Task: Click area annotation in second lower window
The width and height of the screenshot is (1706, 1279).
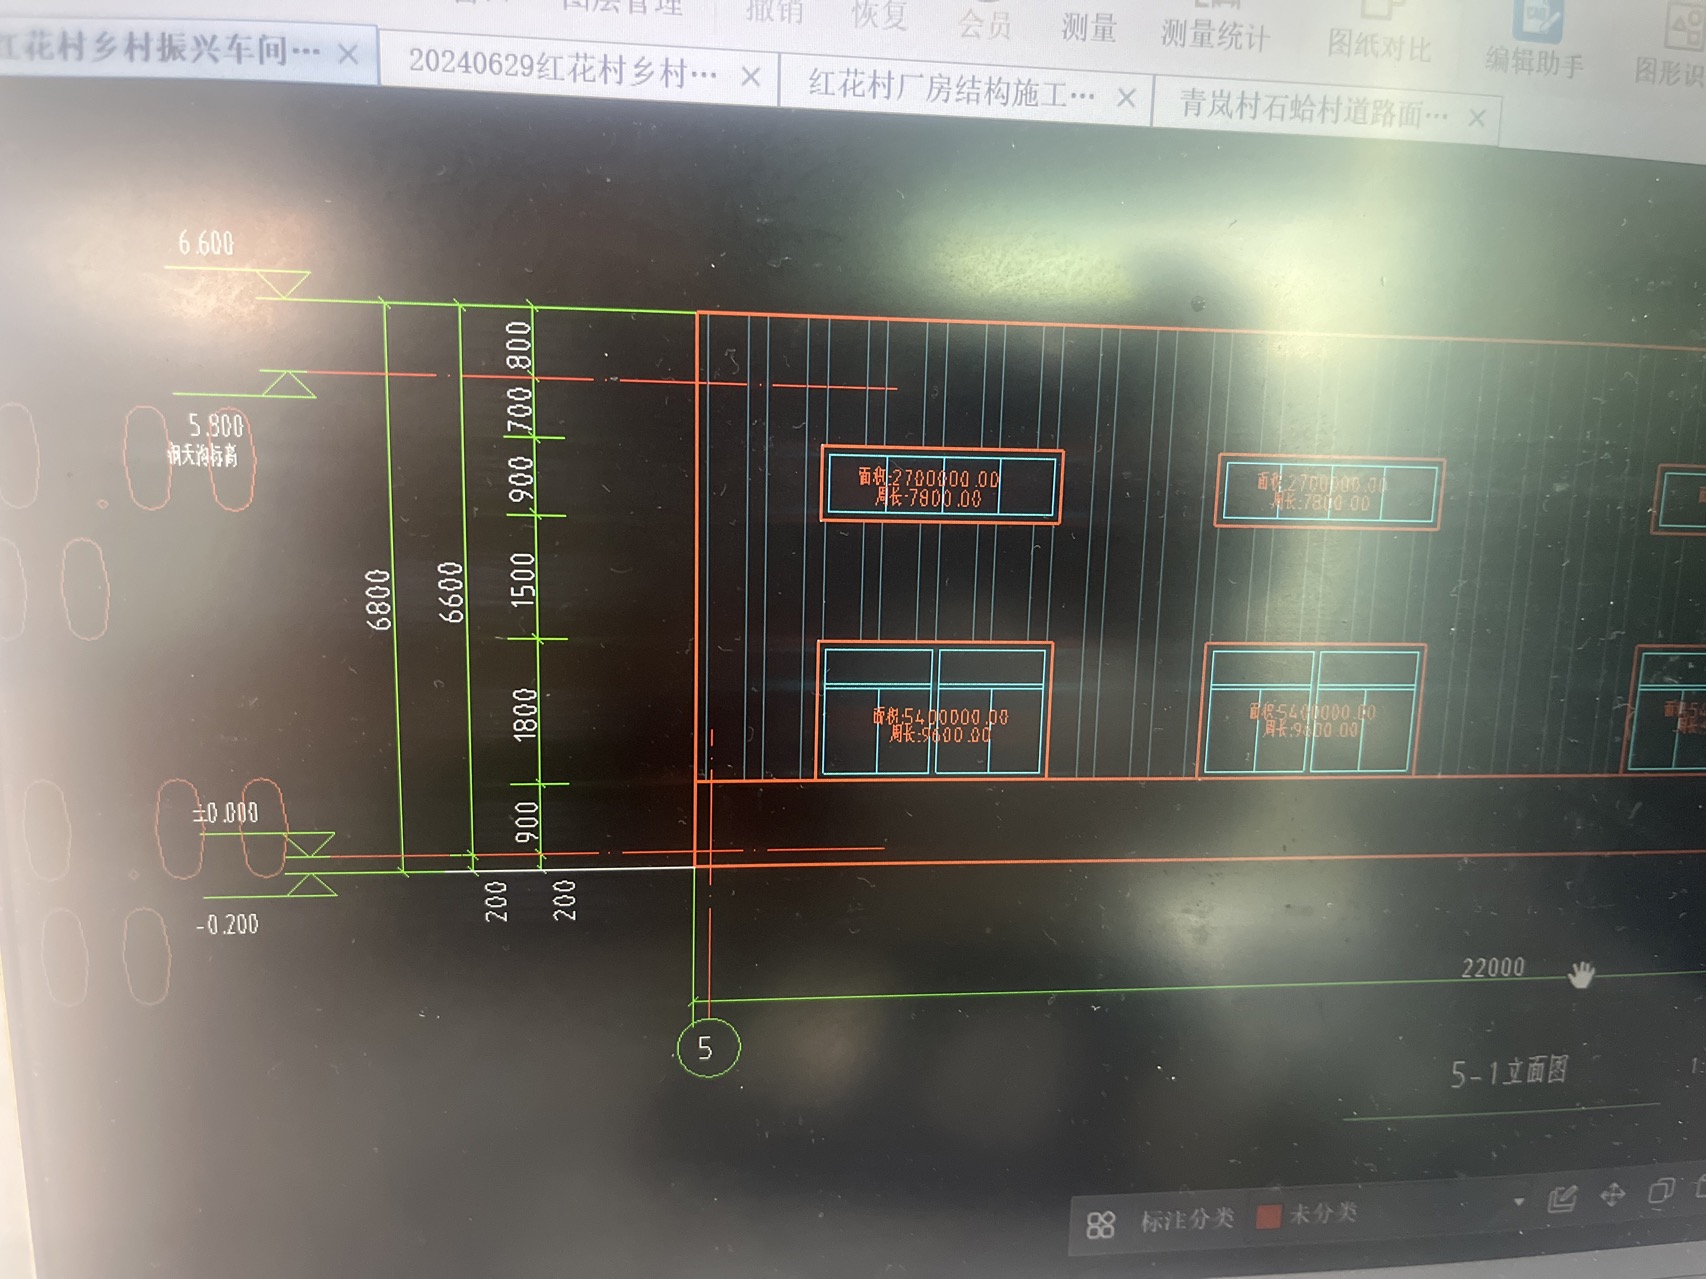Action: pos(1312,712)
